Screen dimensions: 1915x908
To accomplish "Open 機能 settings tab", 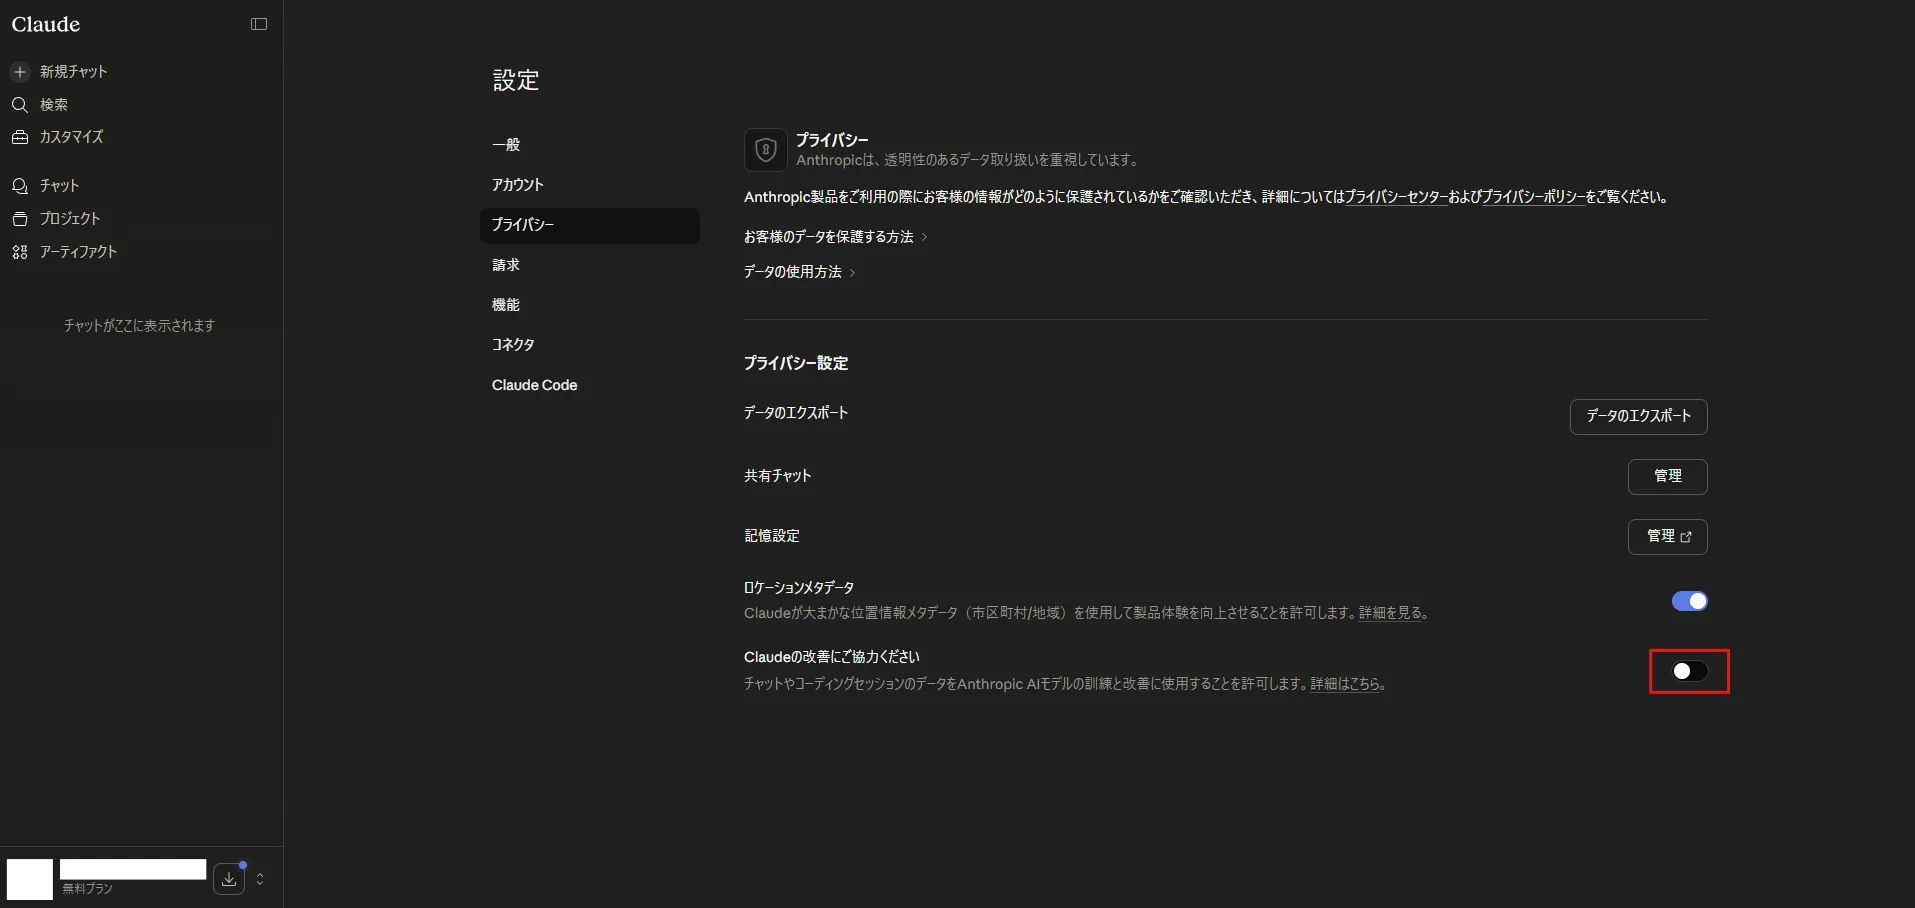I will tap(590, 305).
